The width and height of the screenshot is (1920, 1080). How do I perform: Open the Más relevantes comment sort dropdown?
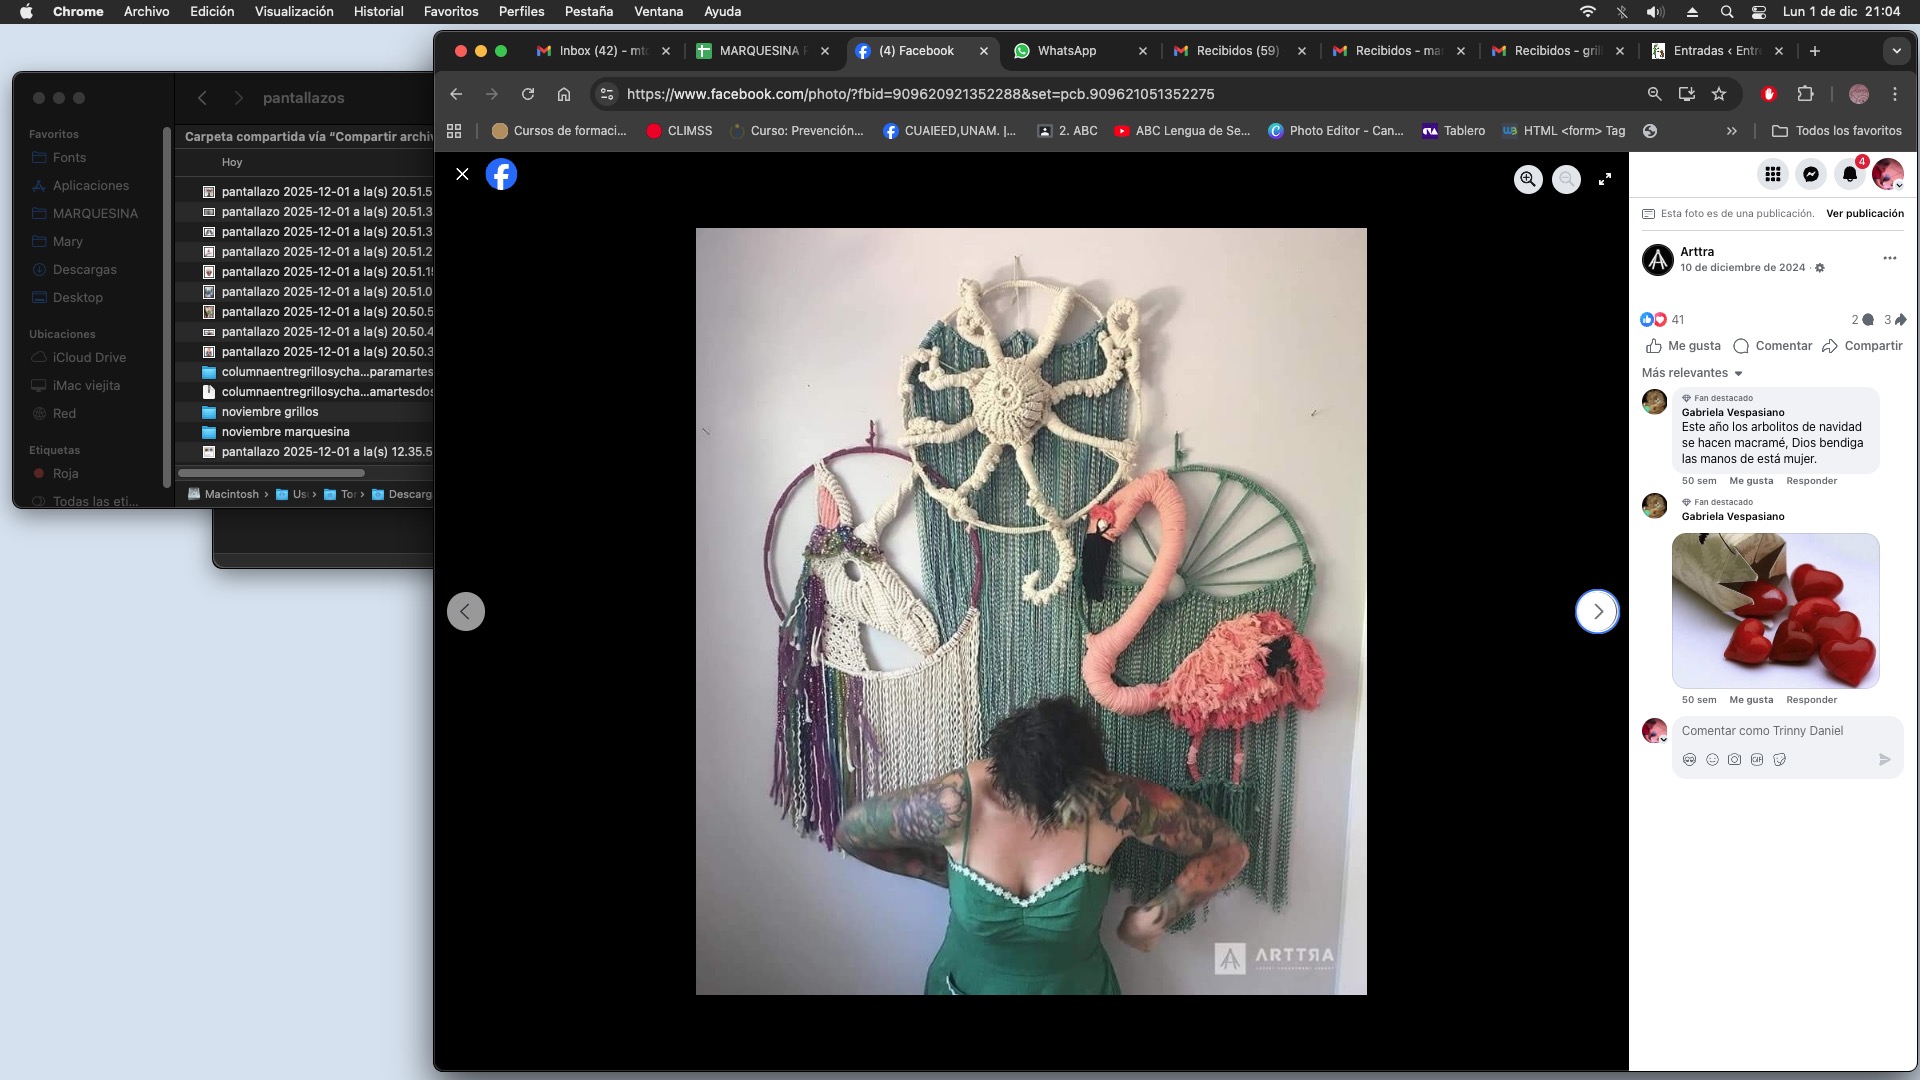click(1692, 373)
